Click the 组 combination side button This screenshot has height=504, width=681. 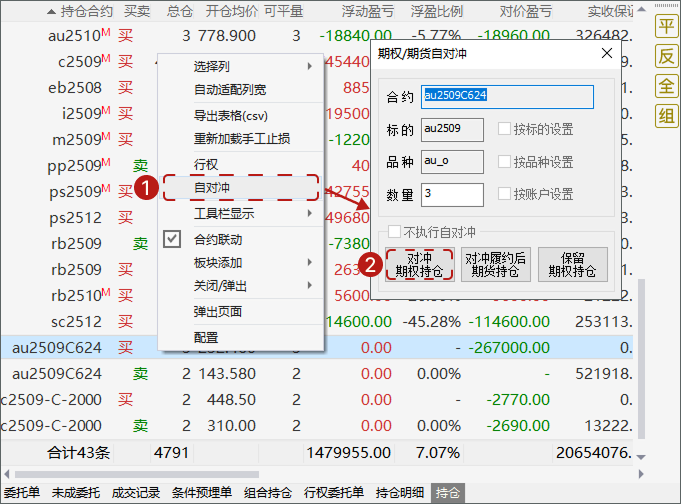(x=666, y=116)
